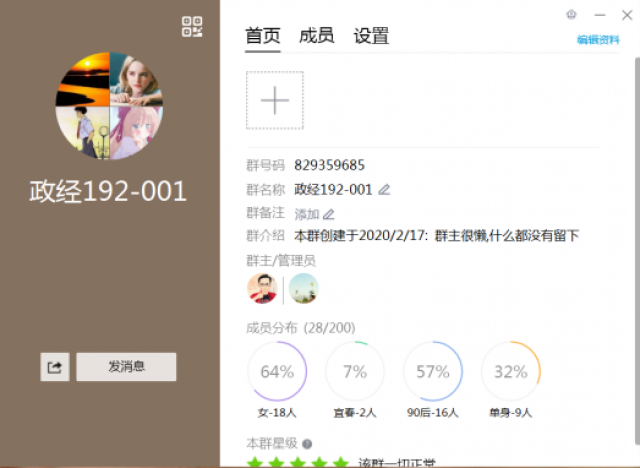Image resolution: width=640 pixels, height=468 pixels.
Task: Open the second administrator's avatar
Action: point(303,289)
